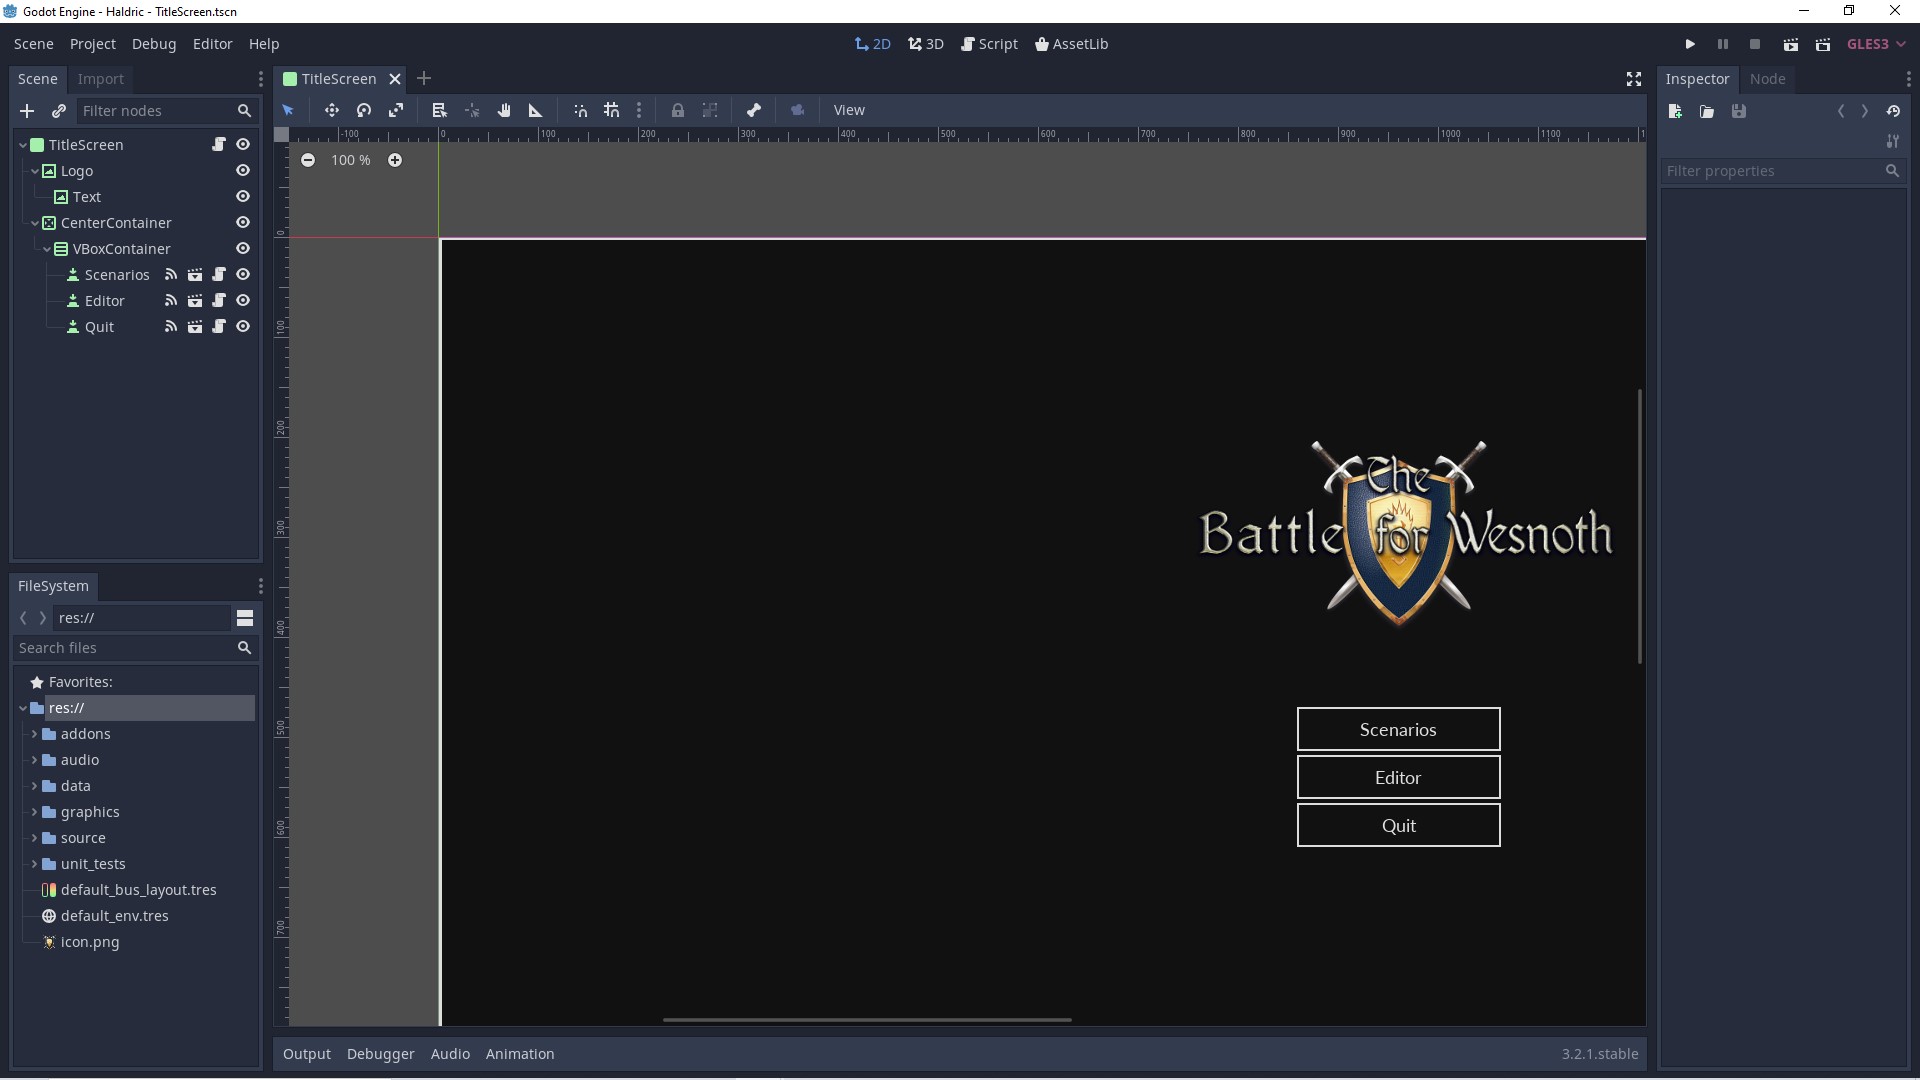Hide the VBoxContainer node
1920x1080 pixels.
(x=243, y=249)
